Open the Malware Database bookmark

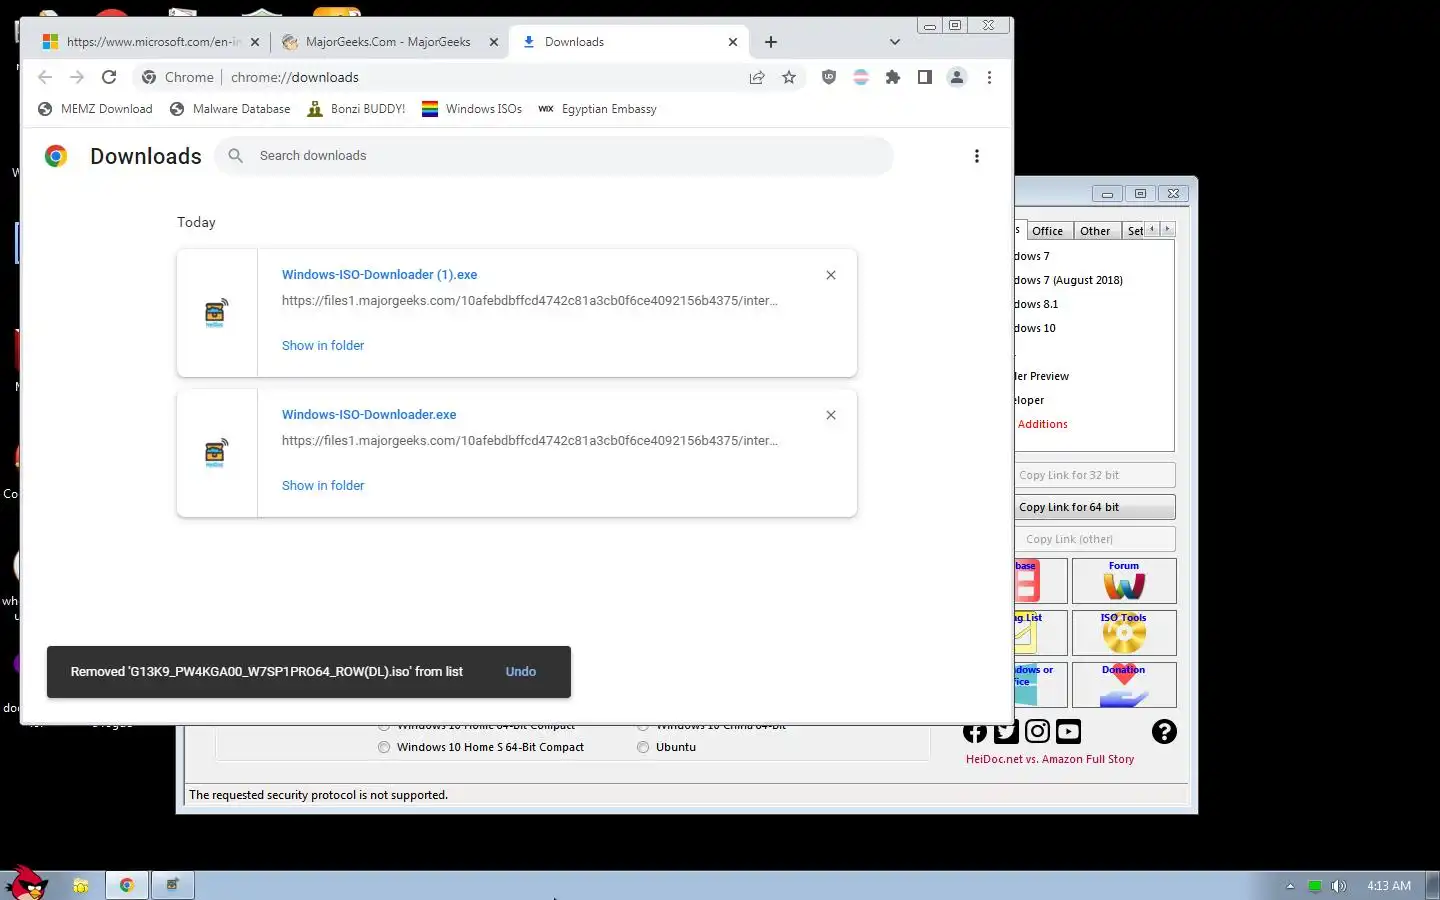[x=230, y=109]
